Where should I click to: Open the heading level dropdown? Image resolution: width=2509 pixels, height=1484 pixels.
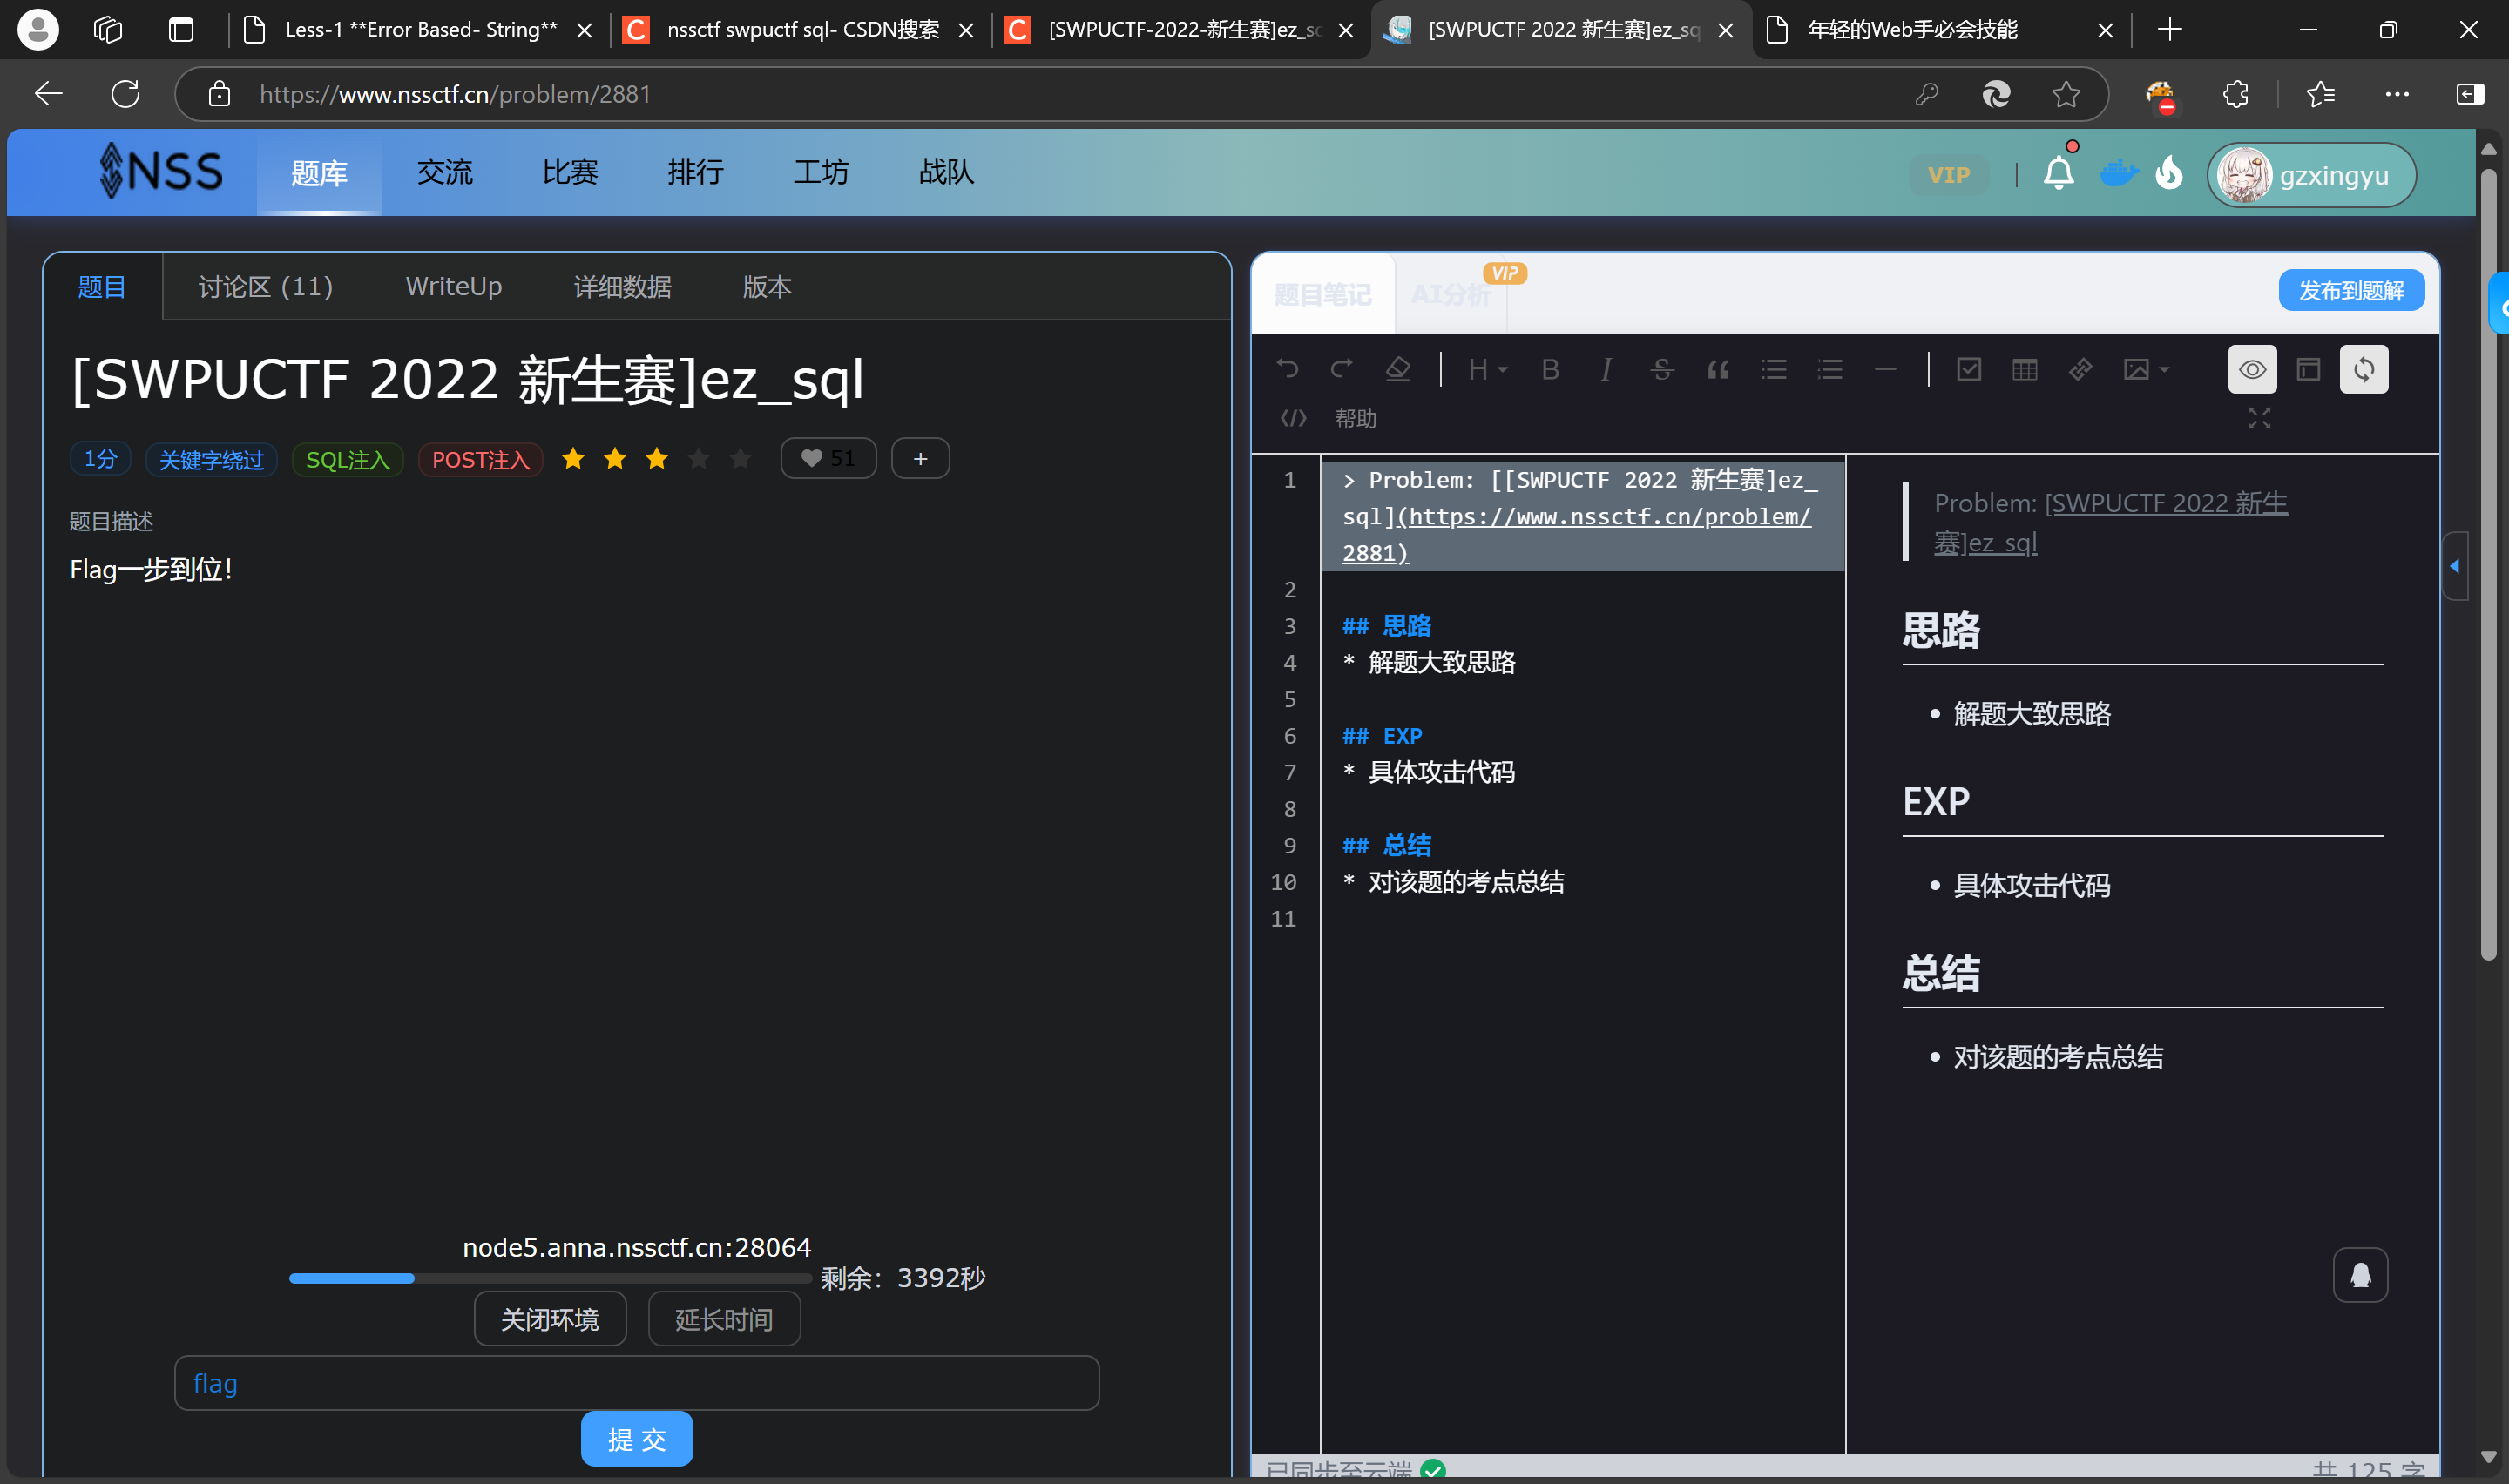coord(1487,369)
